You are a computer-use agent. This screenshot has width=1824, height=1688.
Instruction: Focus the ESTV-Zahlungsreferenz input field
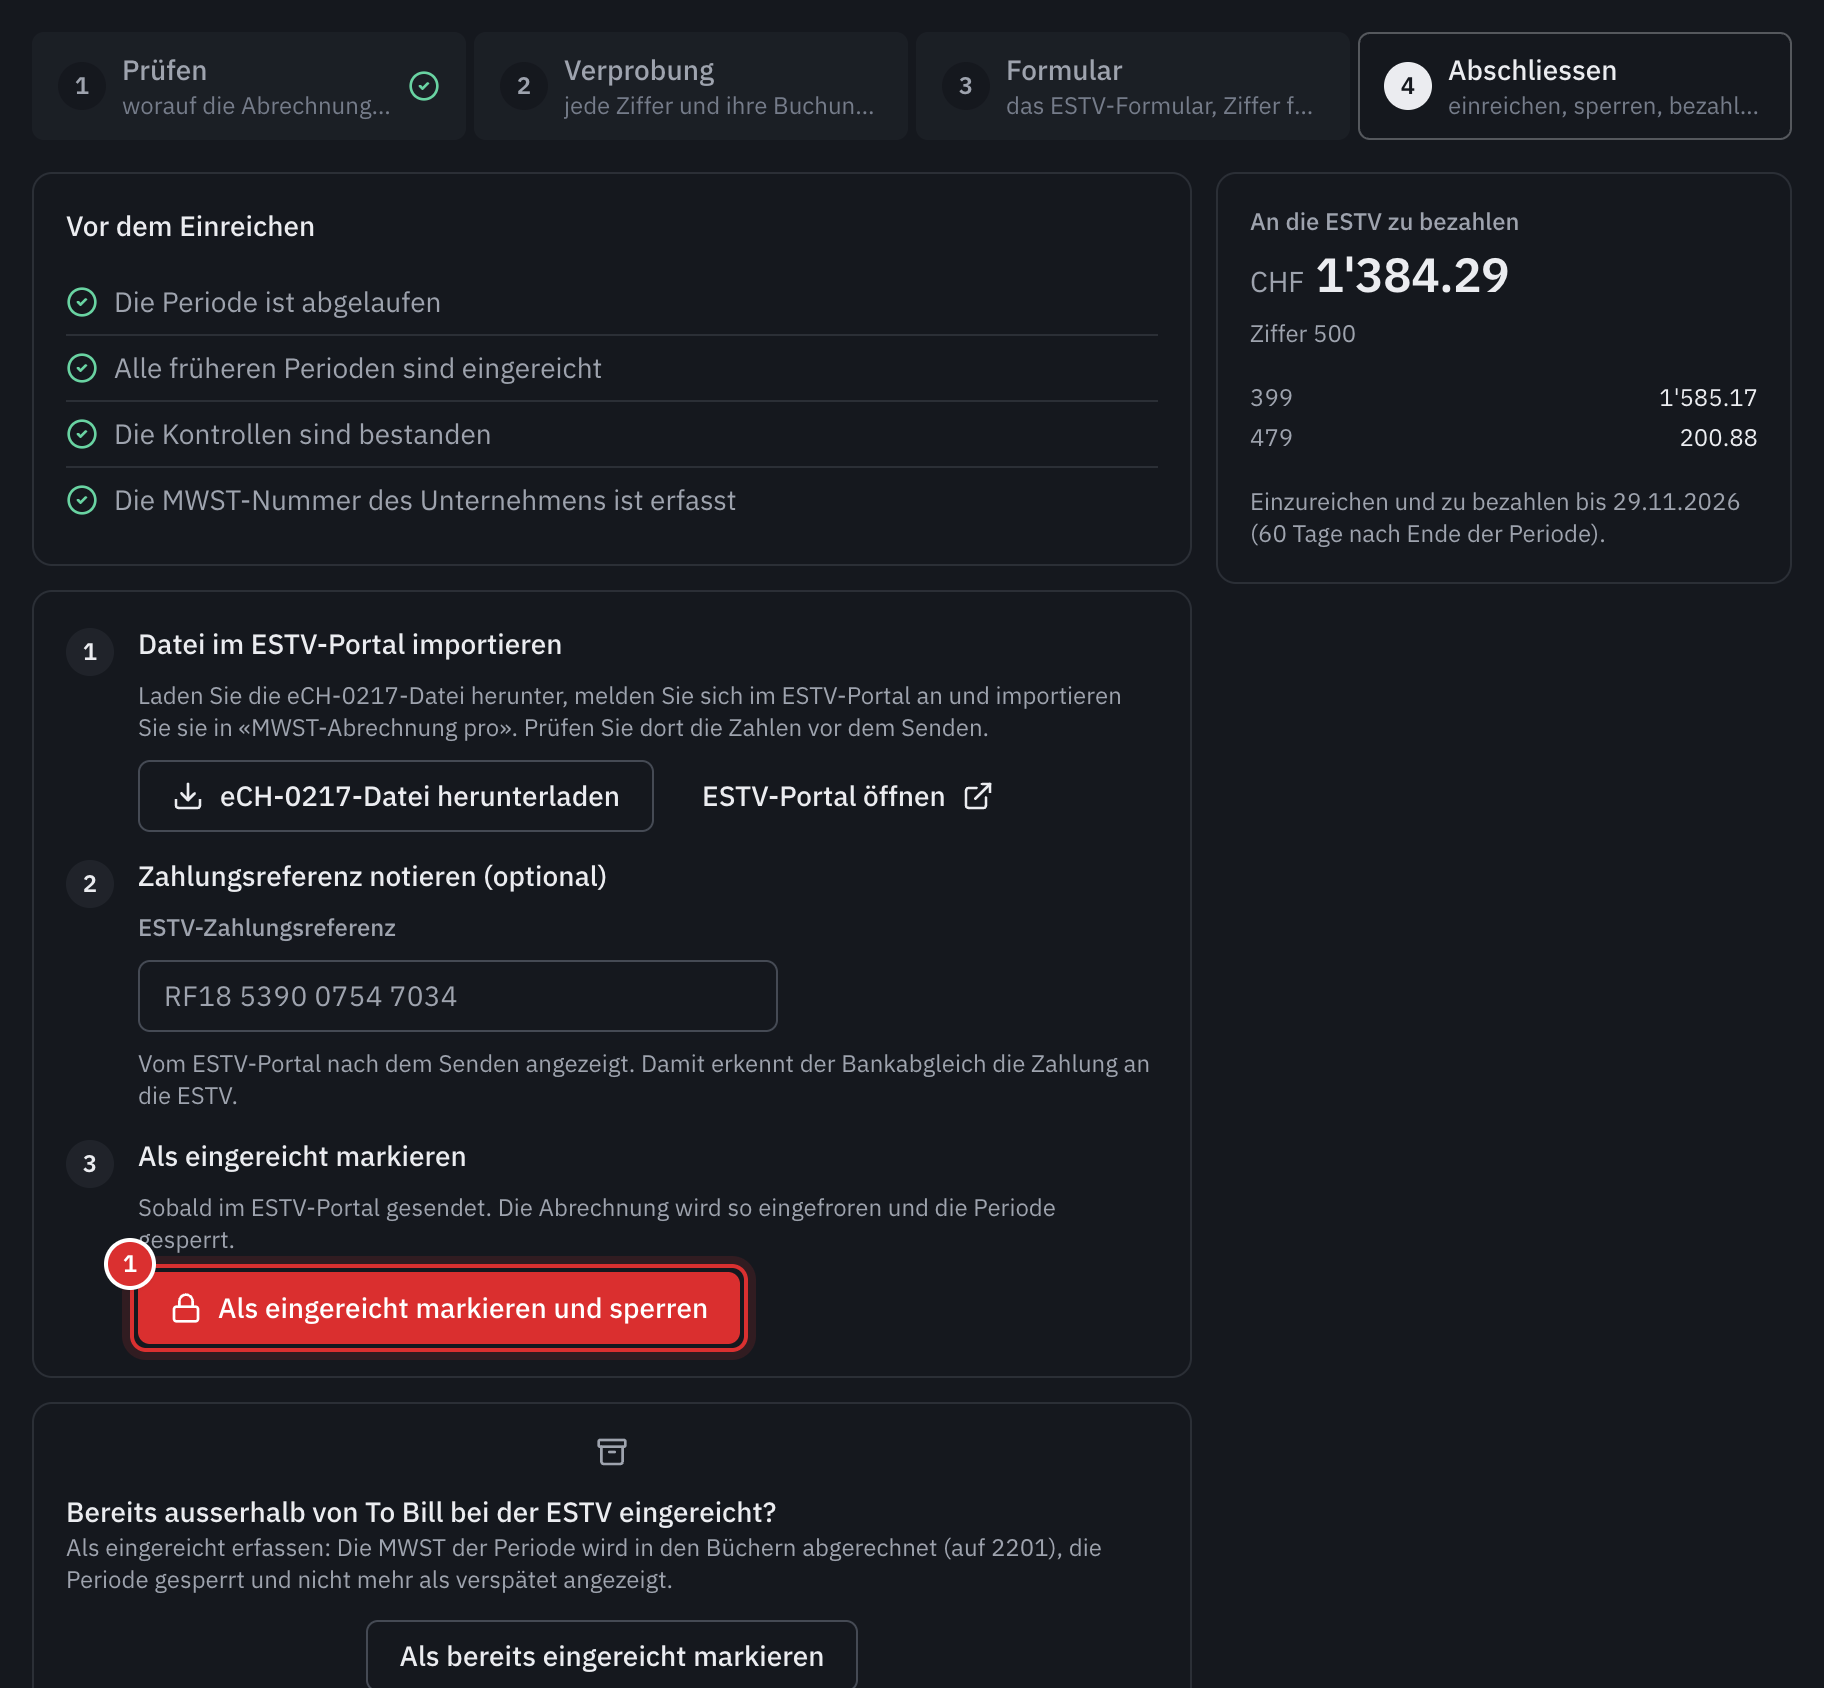pyautogui.click(x=458, y=996)
